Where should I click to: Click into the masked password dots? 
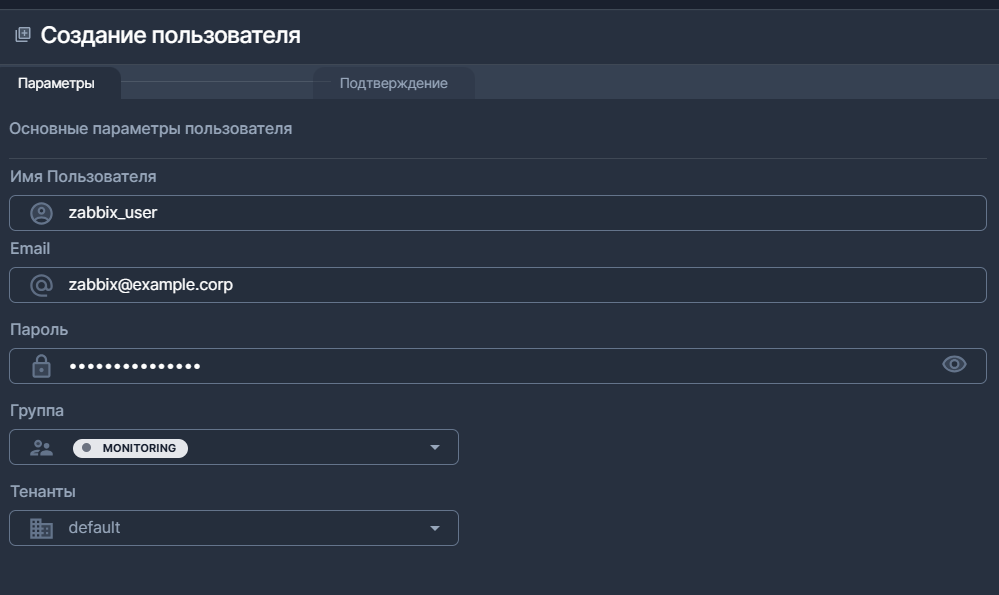point(135,366)
